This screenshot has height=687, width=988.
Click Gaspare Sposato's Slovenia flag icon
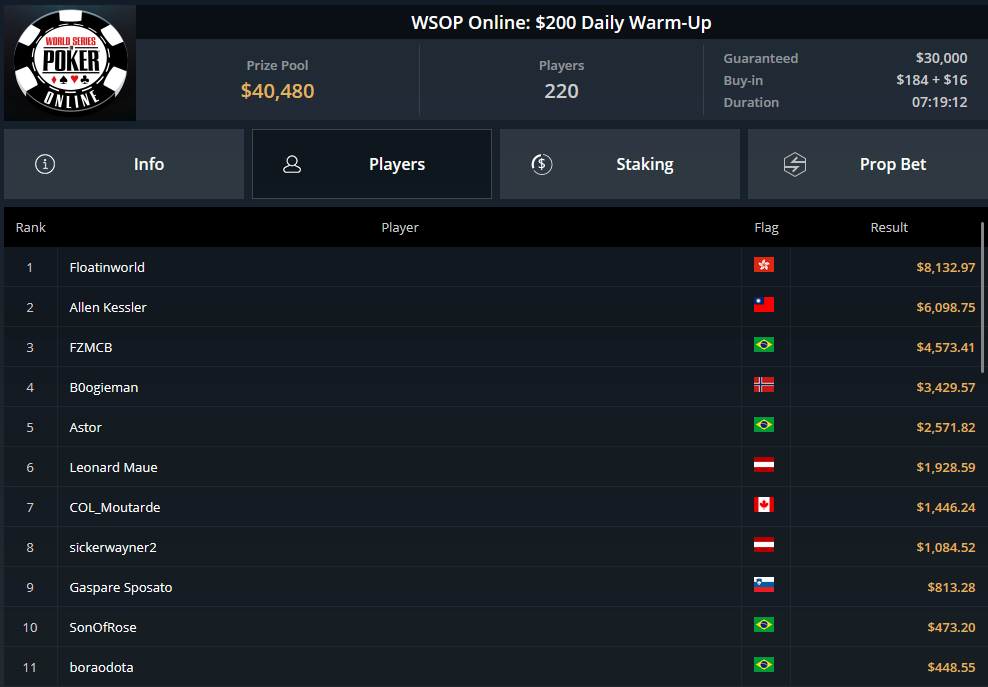[764, 585]
